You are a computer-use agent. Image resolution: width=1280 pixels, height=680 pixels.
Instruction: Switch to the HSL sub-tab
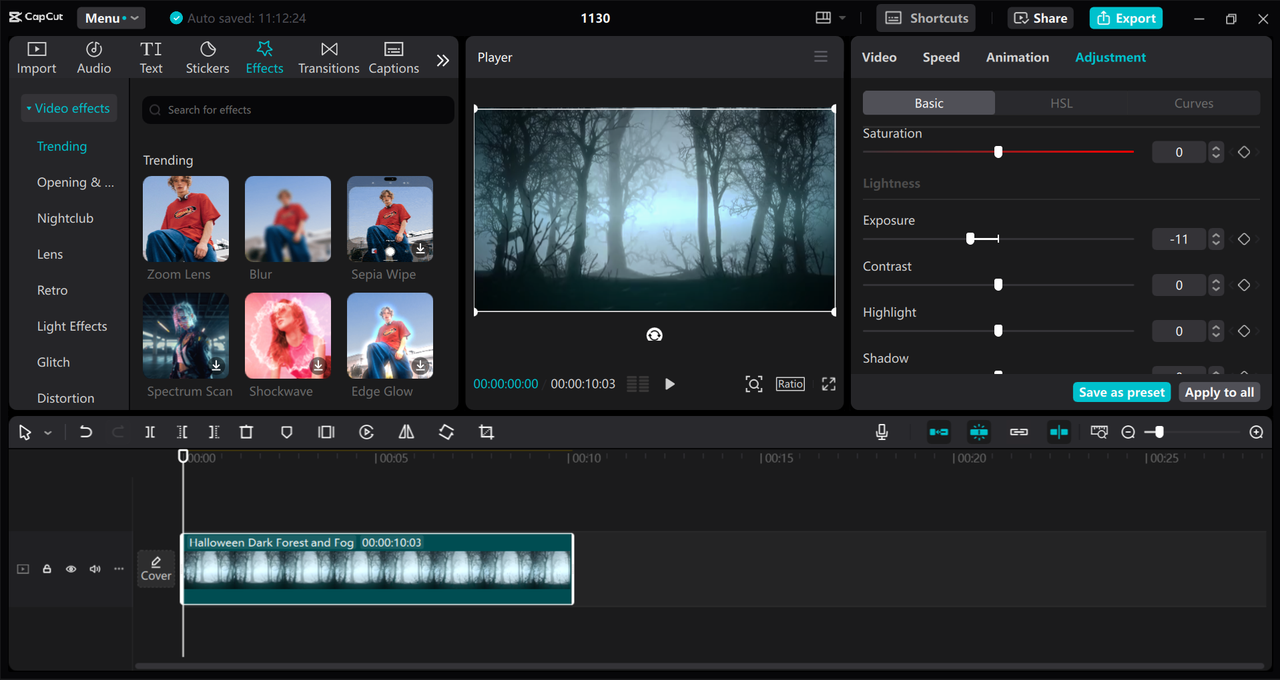[x=1061, y=103]
